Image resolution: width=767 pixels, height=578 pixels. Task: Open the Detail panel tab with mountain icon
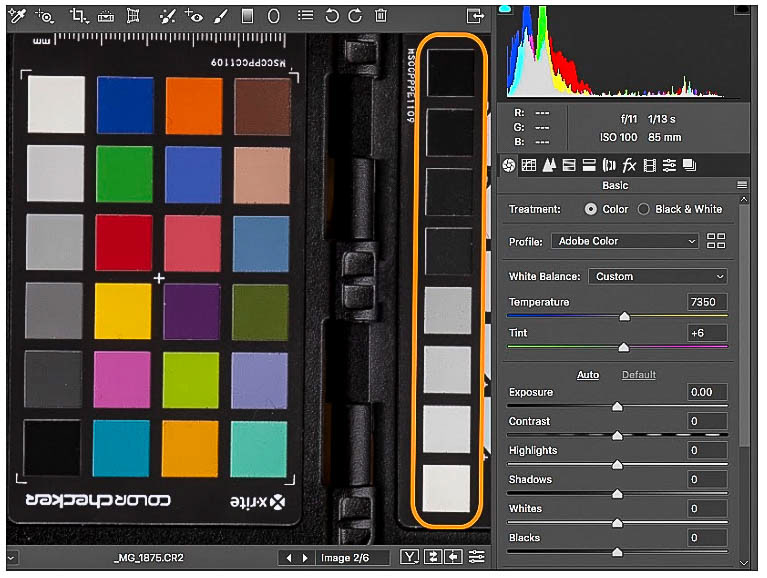[x=549, y=166]
